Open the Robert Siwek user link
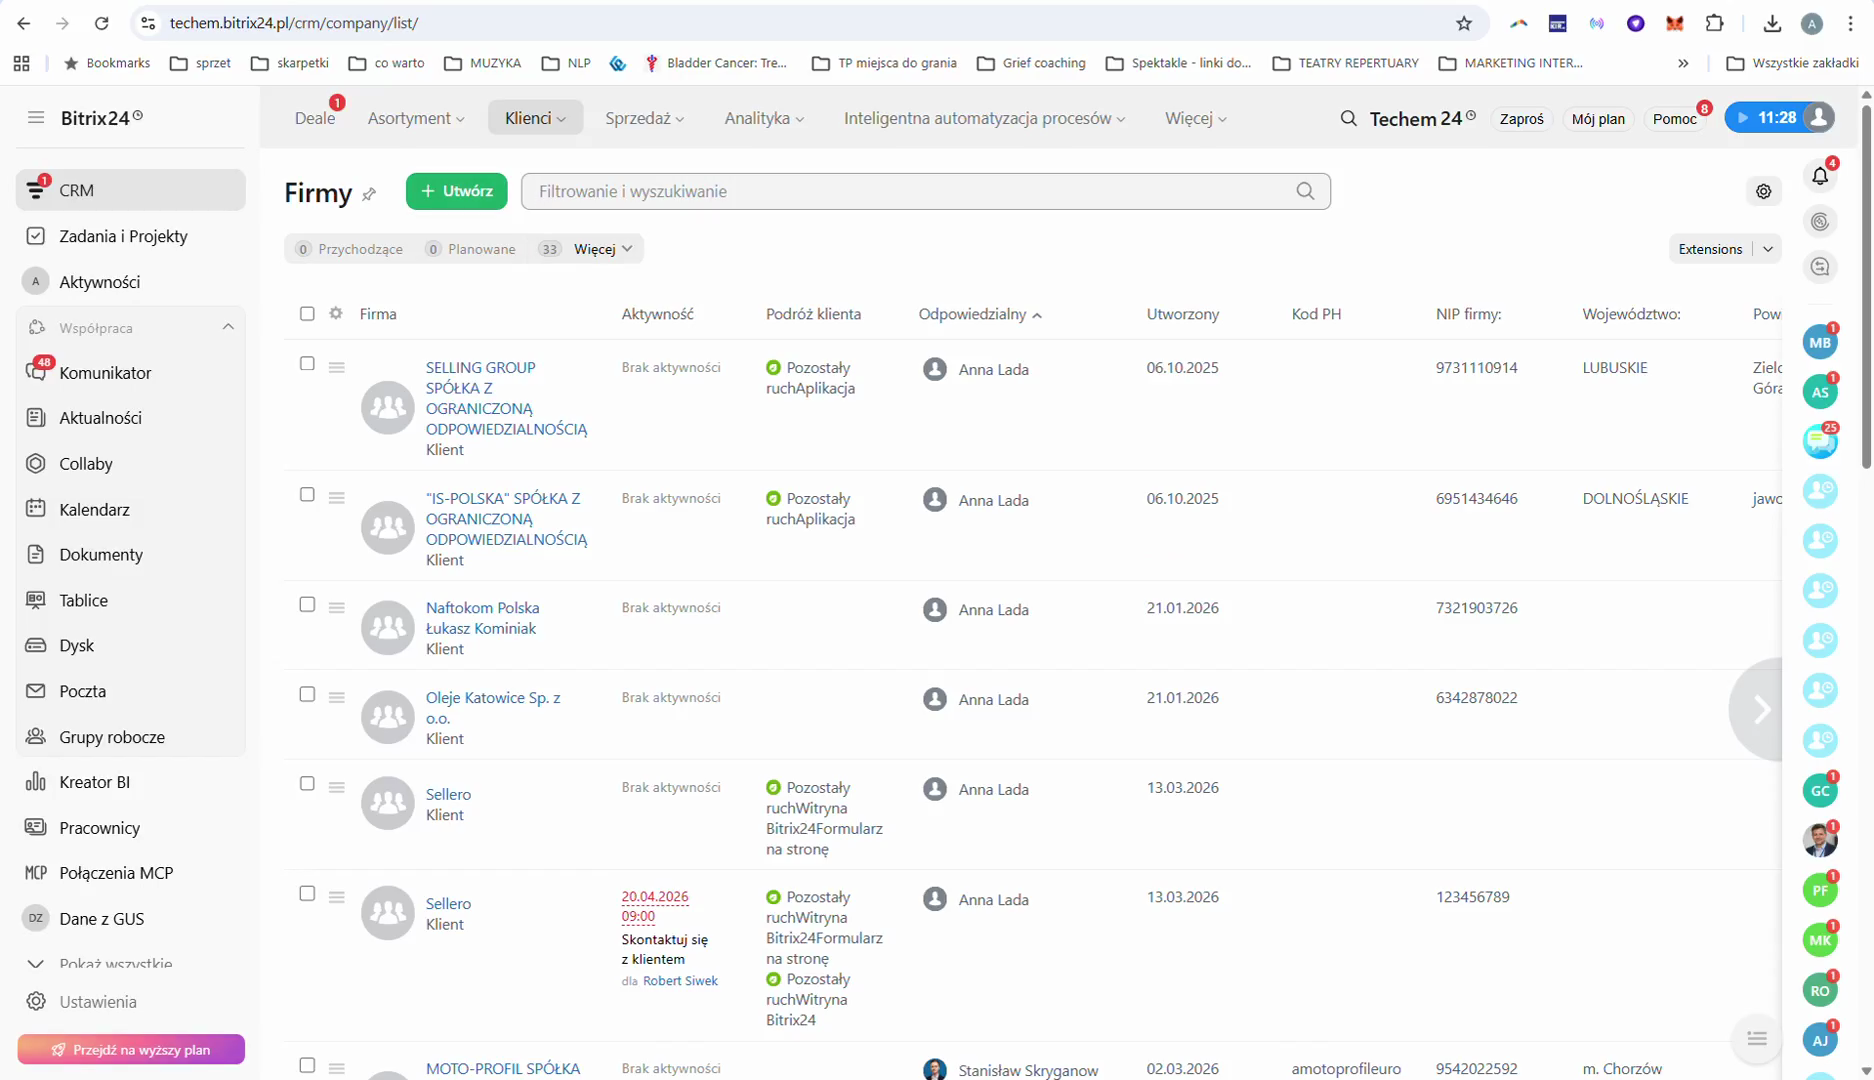Screen dimensions: 1874x1080 [x=680, y=981]
